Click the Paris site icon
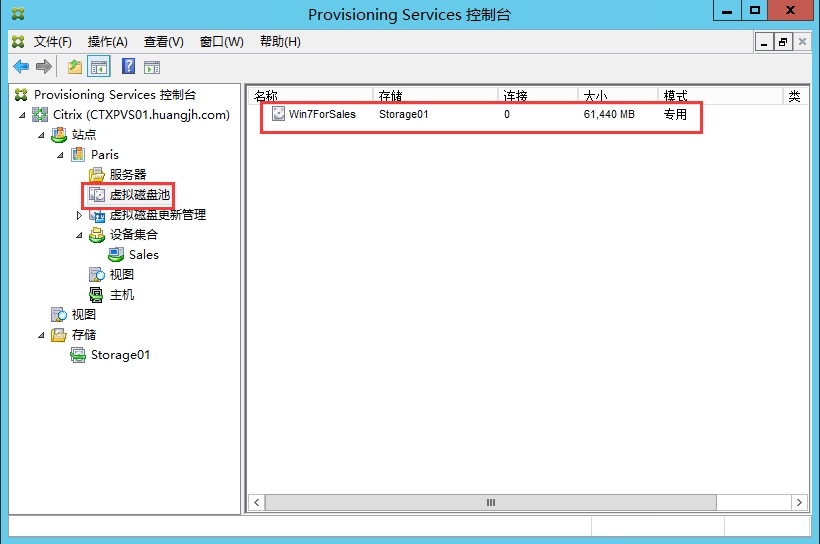Viewport: 820px width, 544px height. click(x=78, y=154)
